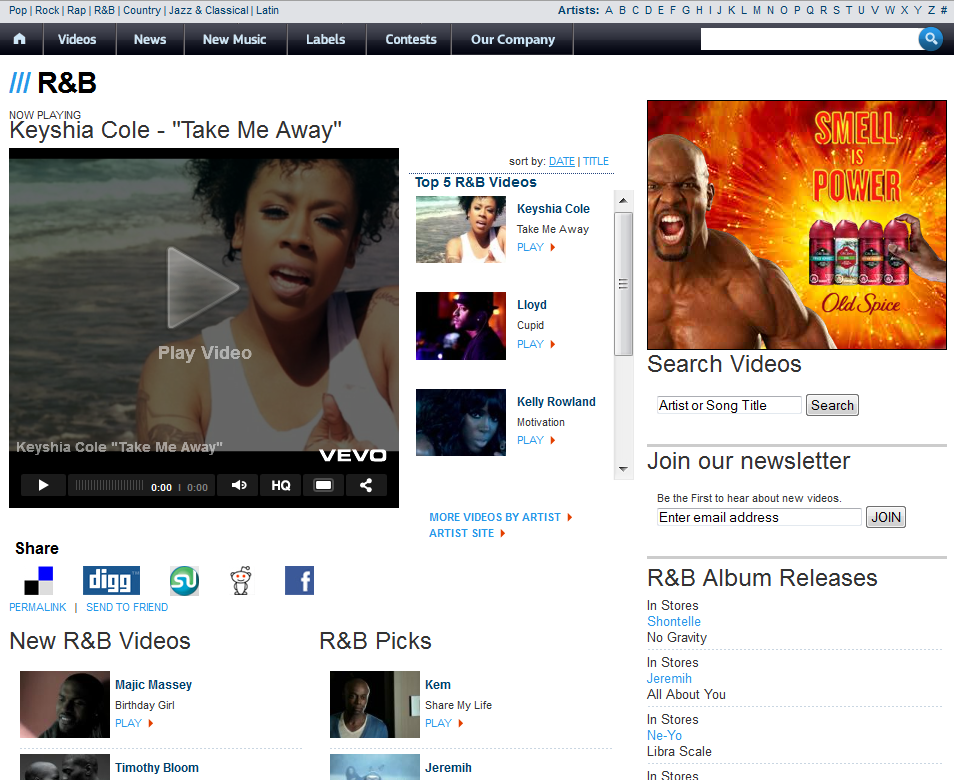Screen dimensions: 954x780
Task: Open the Majic Massey video thumbnail
Action: tap(64, 705)
